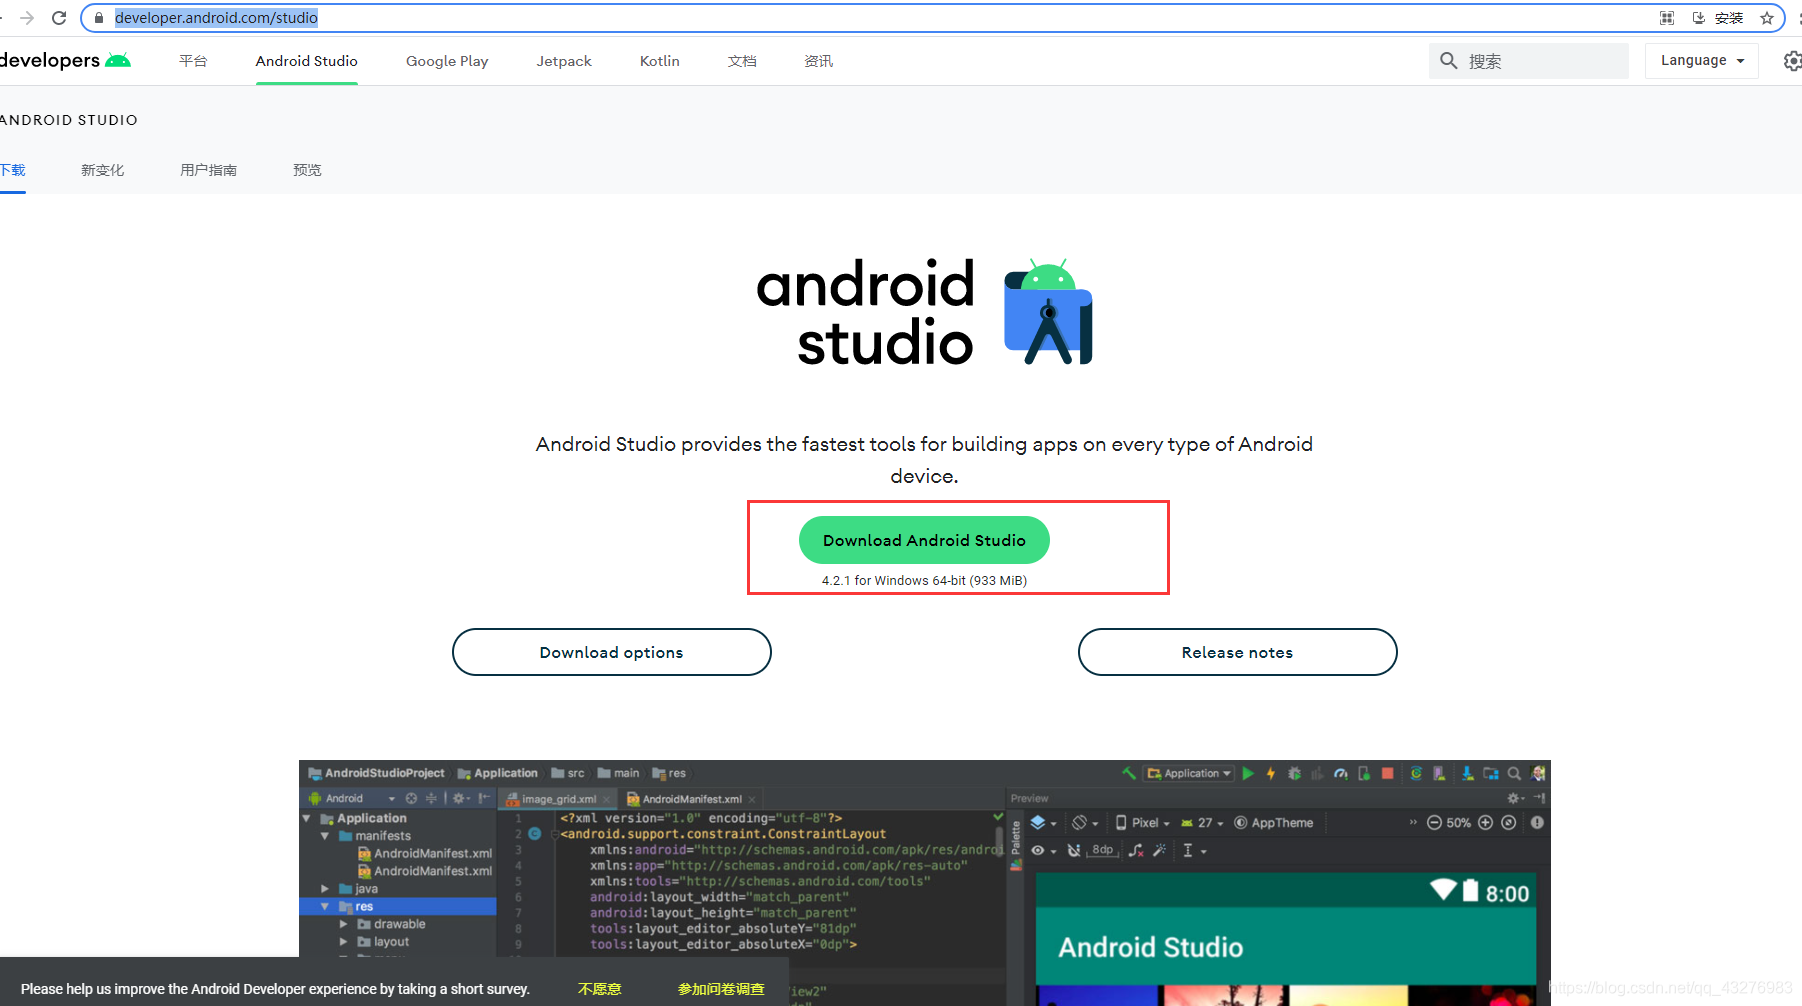Open the settings gear icon beside Language
Viewport: 1802px width, 1006px height.
tap(1792, 61)
